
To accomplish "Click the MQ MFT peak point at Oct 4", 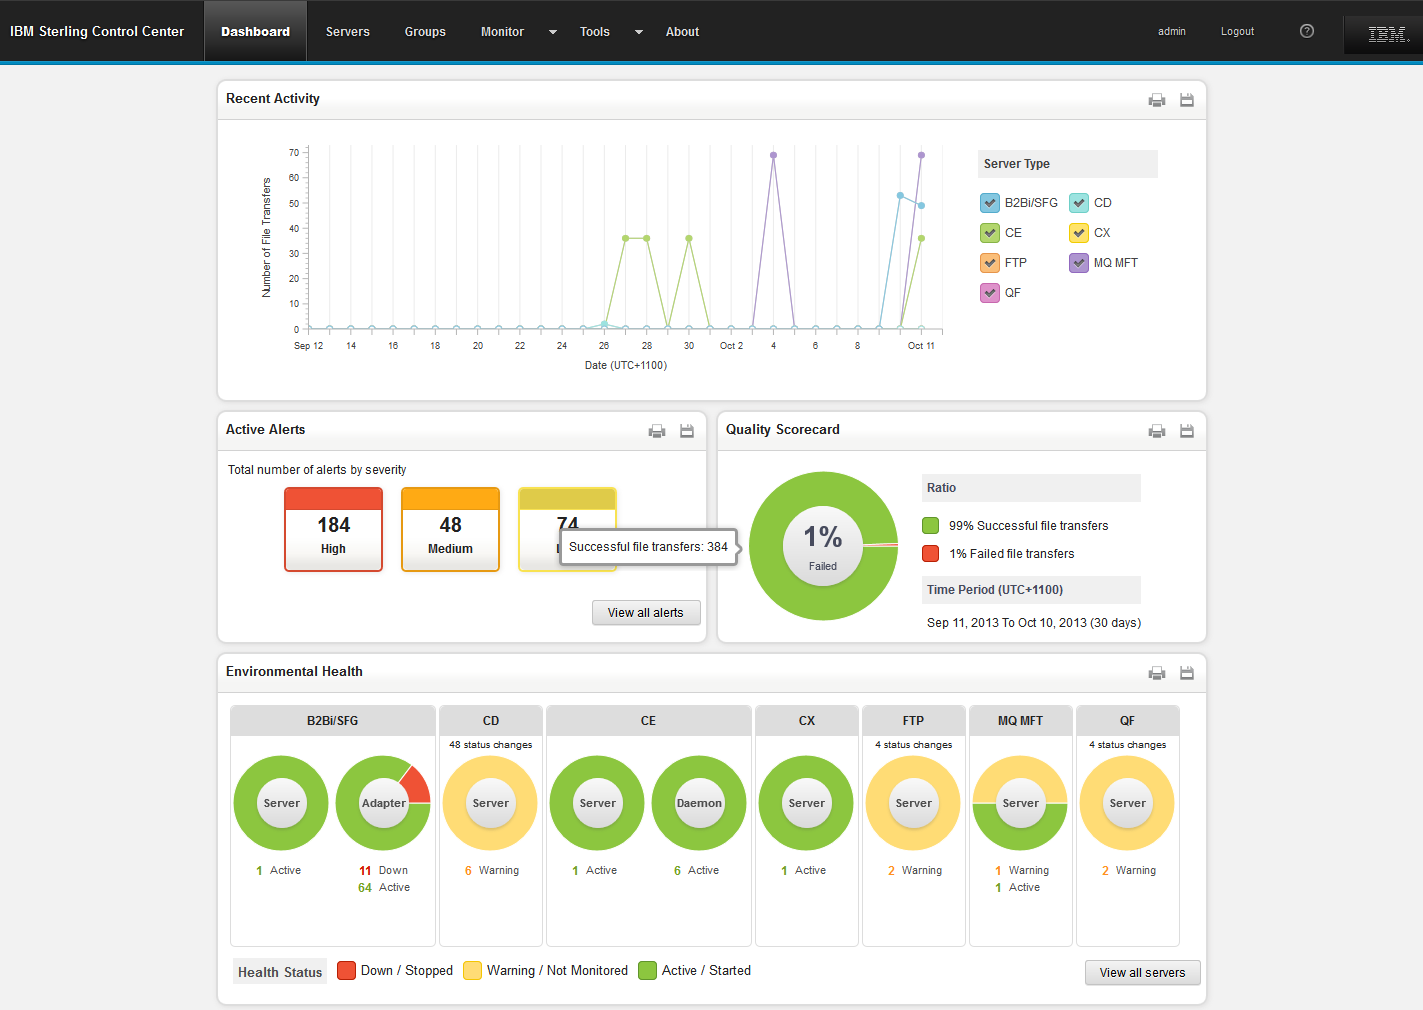I will pyautogui.click(x=773, y=155).
